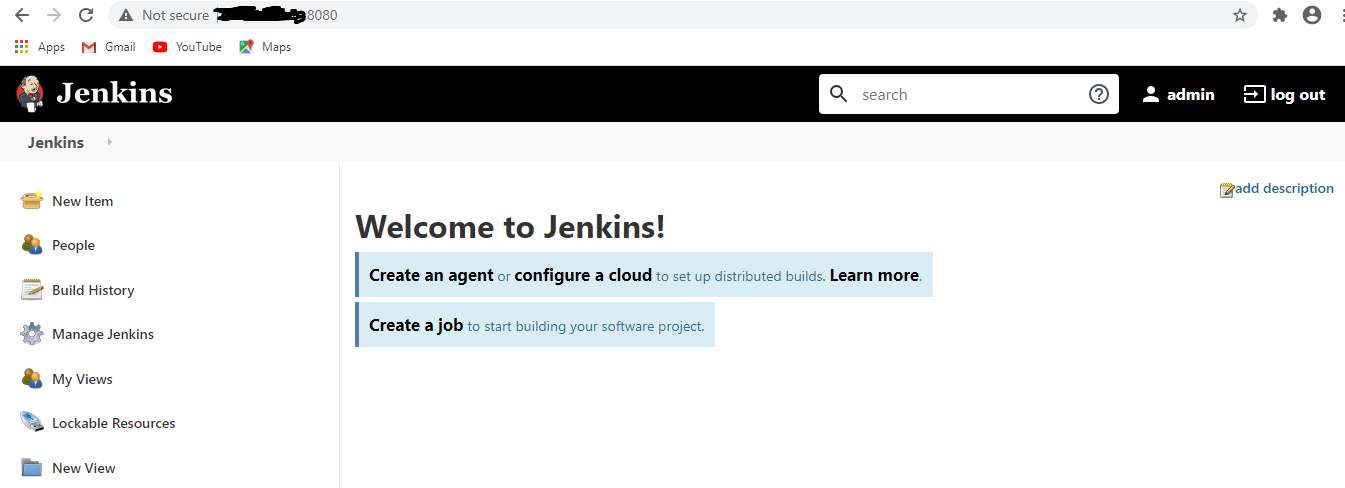Click the add description link

[x=1284, y=188]
